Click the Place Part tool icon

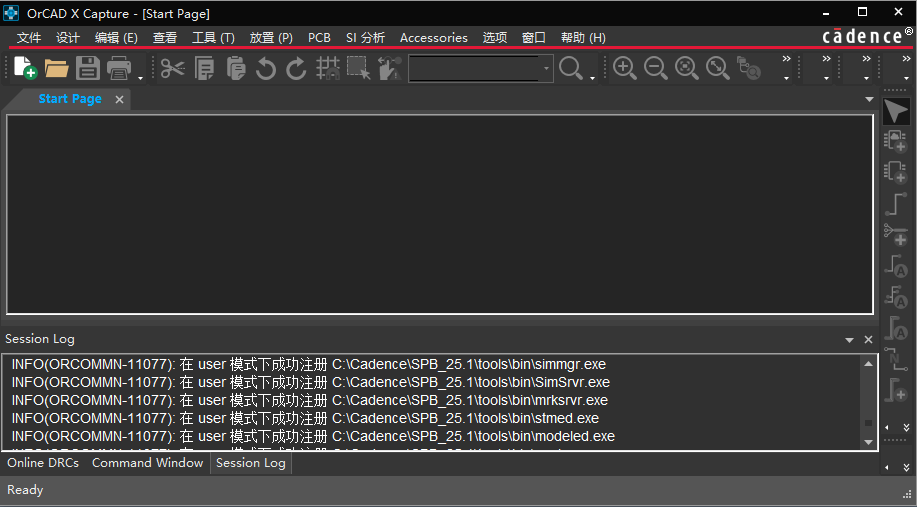[896, 142]
